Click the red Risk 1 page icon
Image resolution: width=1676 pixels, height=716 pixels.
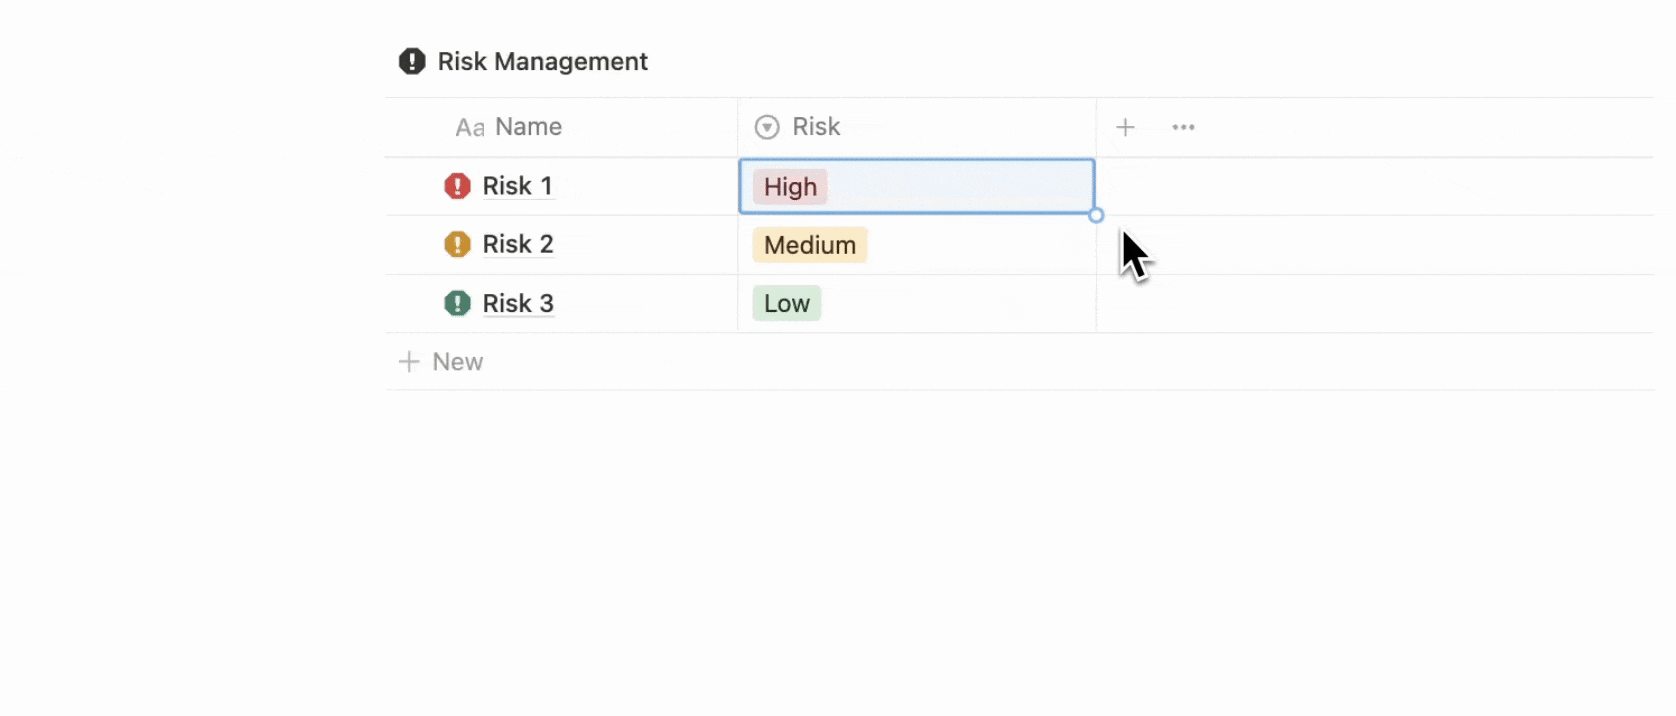click(457, 186)
